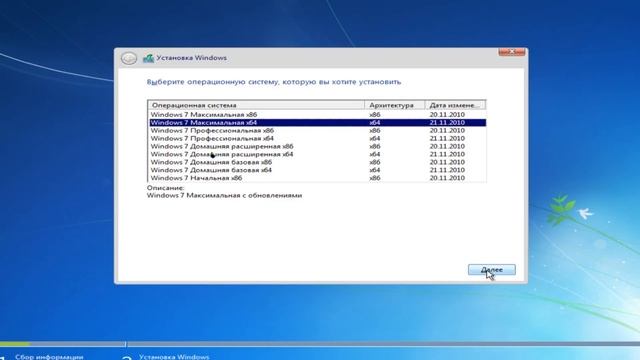This screenshot has width=640, height=360.
Task: Click the Установка Windows title icon
Action: [148, 58]
